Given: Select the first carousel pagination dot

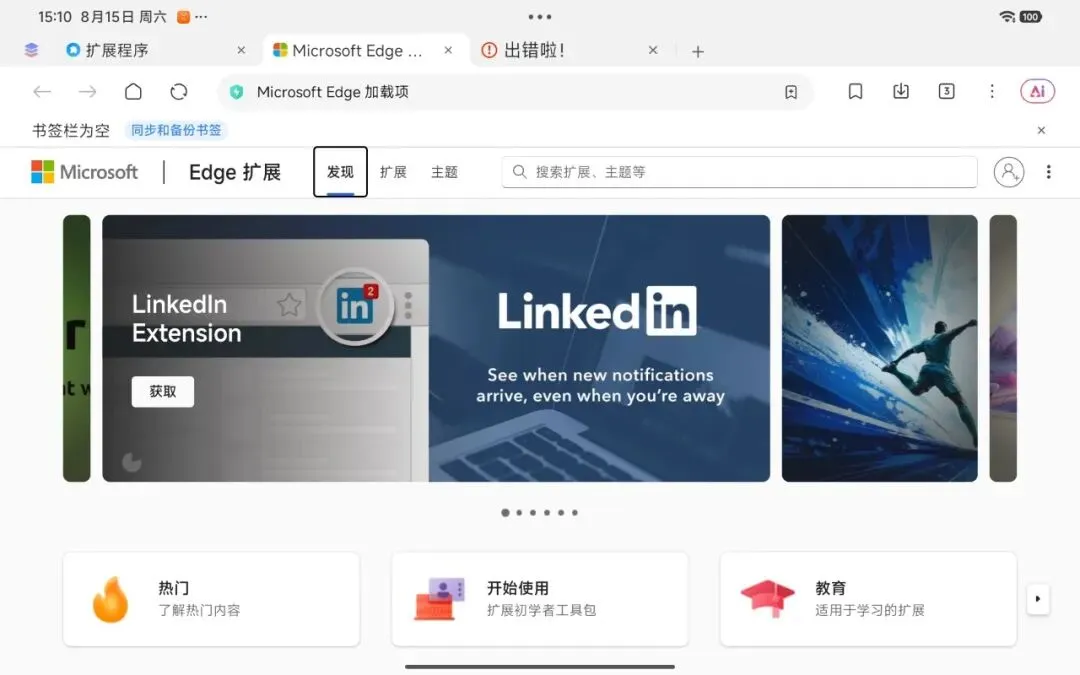Looking at the screenshot, I should 506,512.
